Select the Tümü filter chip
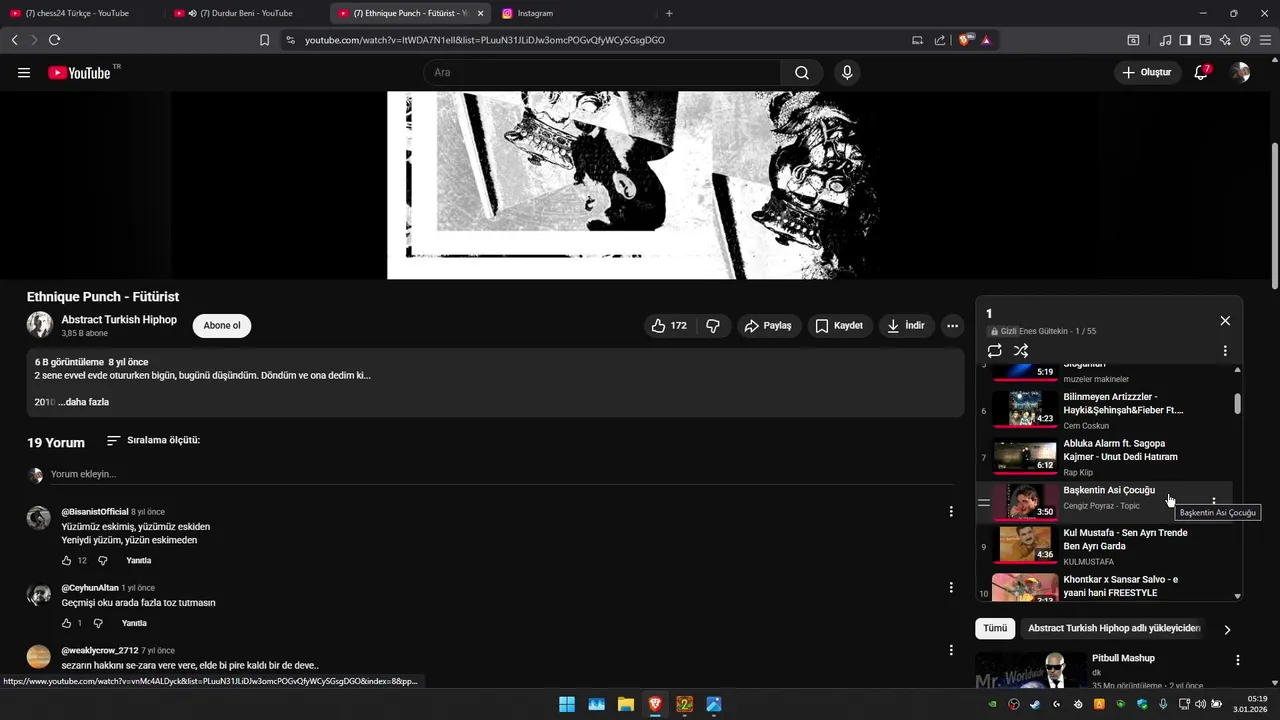The width and height of the screenshot is (1280, 720). click(995, 628)
